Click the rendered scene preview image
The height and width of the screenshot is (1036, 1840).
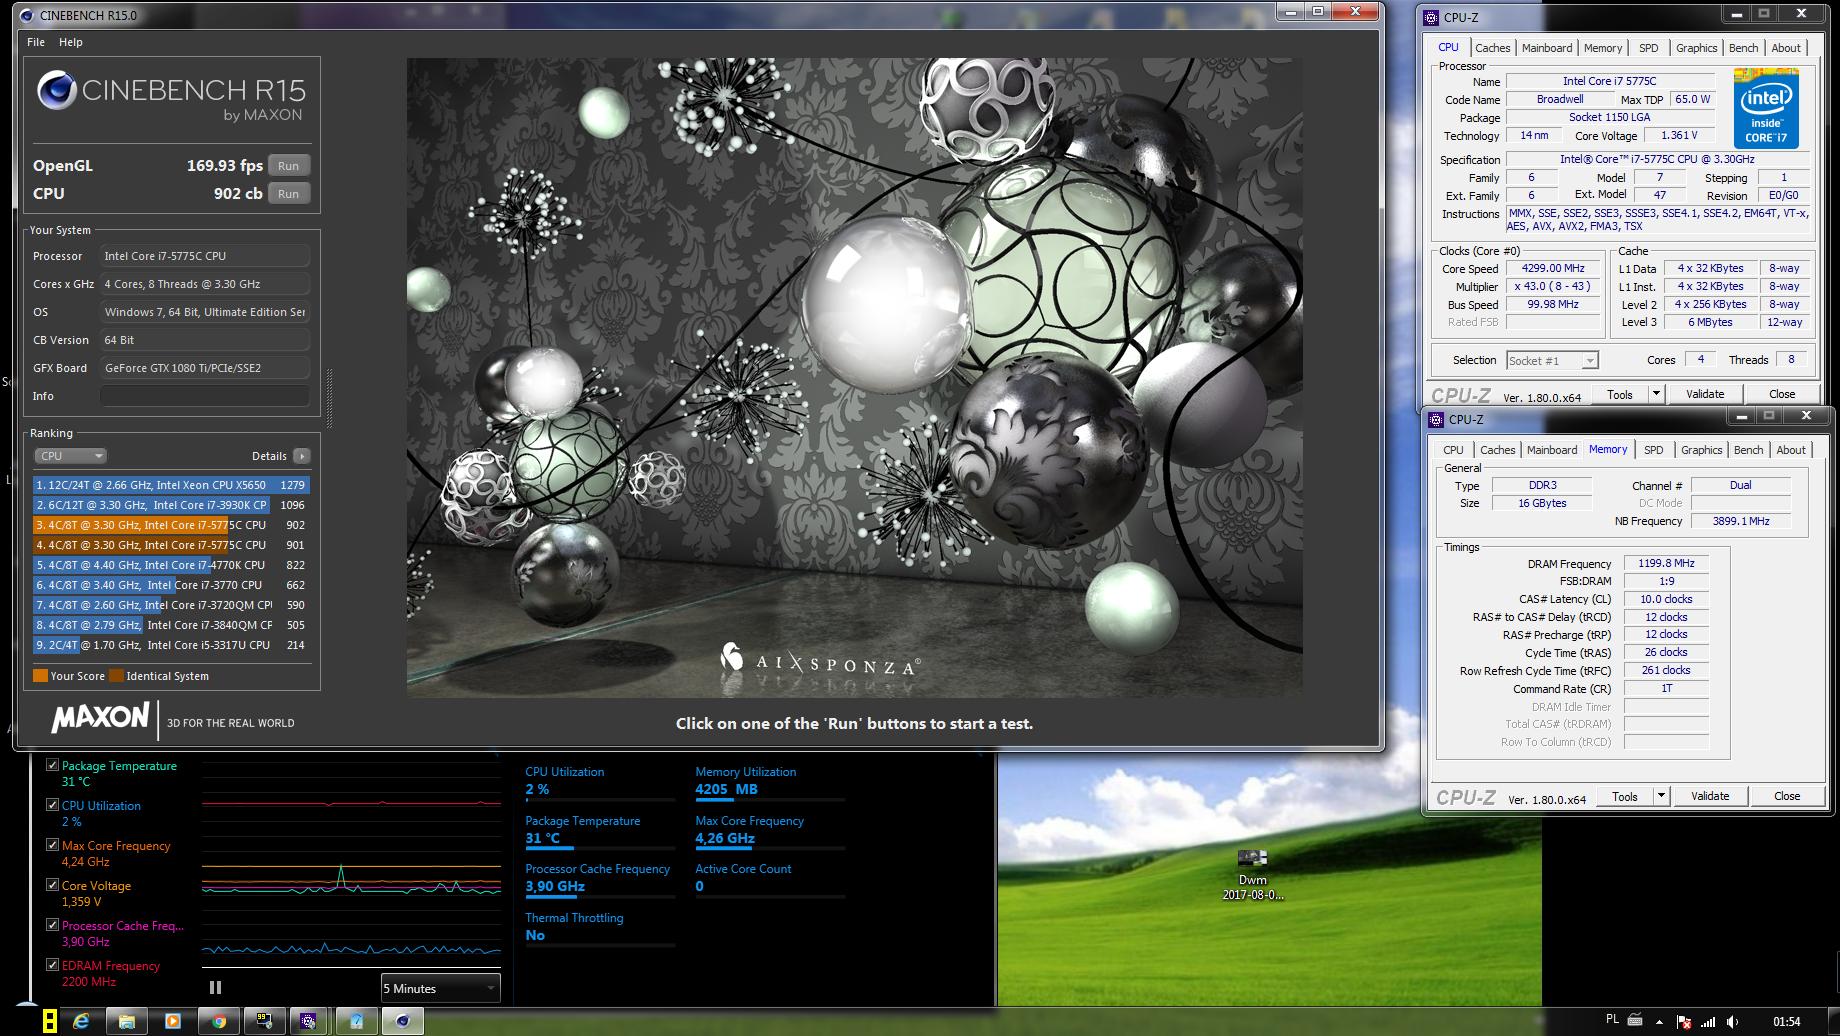854,377
